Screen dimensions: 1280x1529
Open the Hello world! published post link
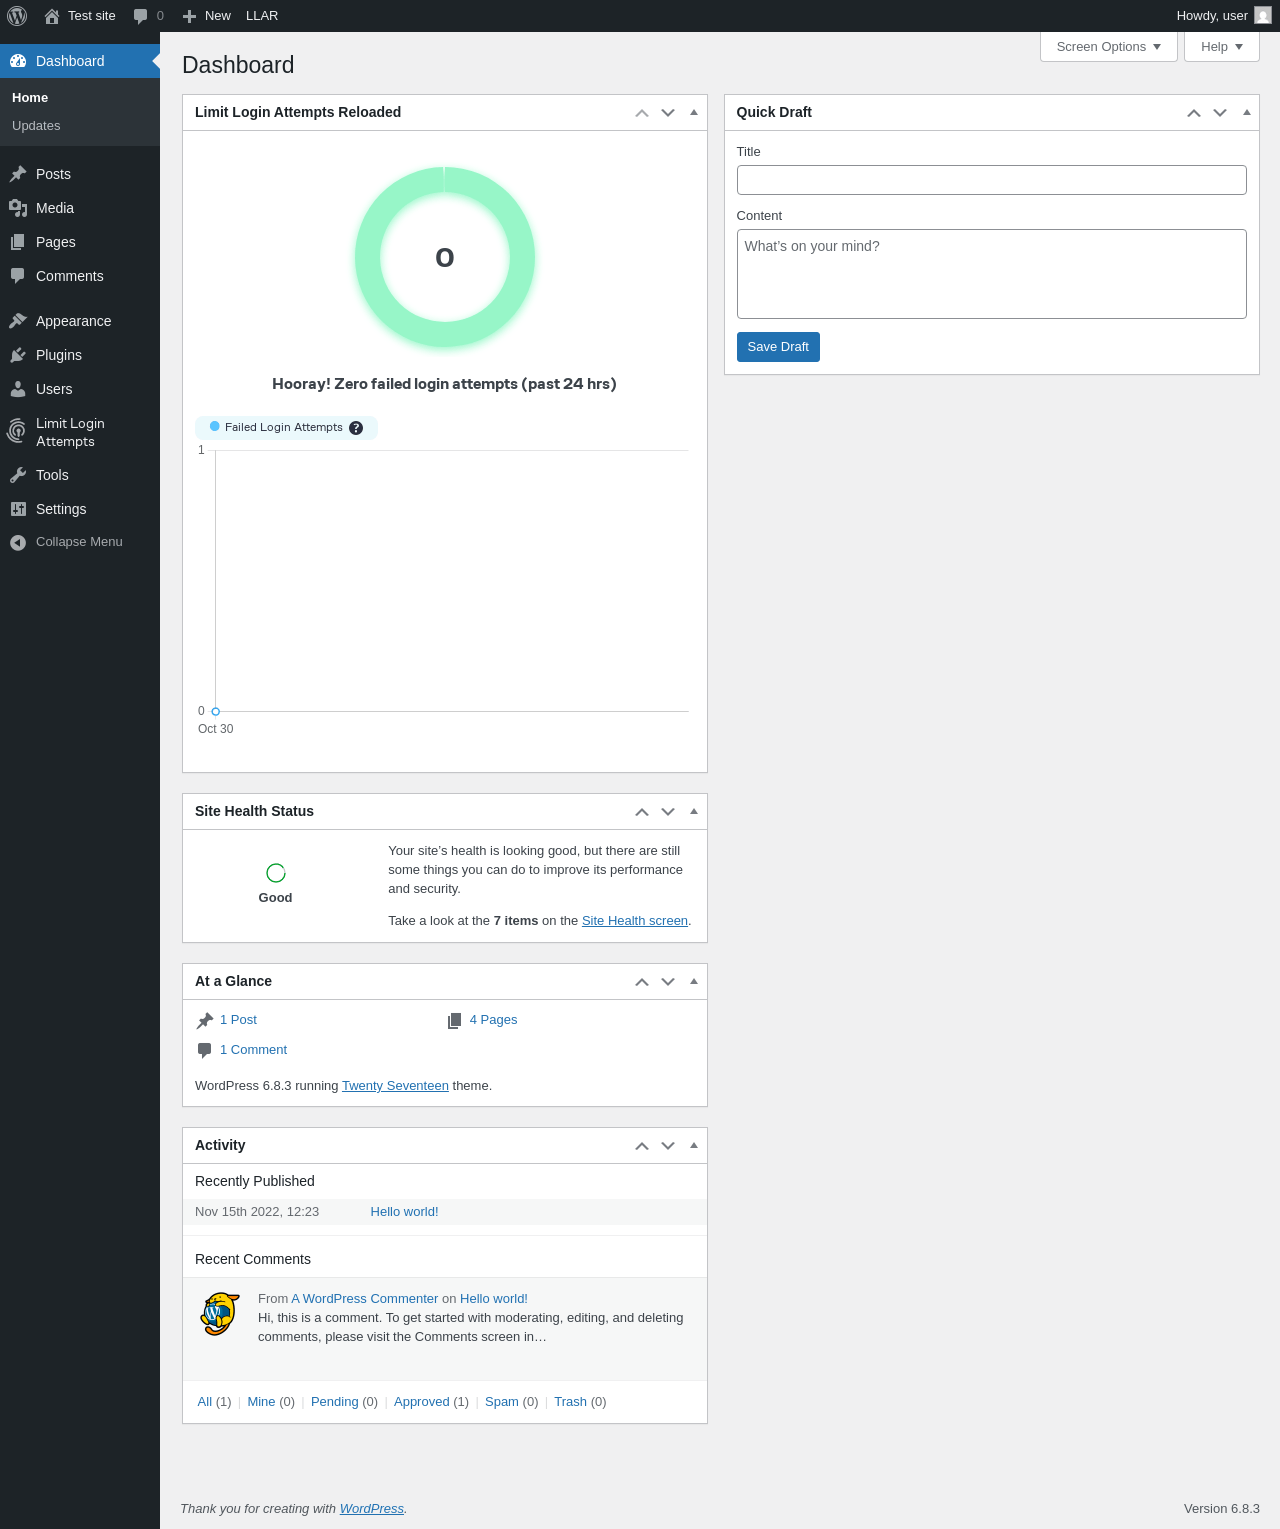coord(404,1212)
